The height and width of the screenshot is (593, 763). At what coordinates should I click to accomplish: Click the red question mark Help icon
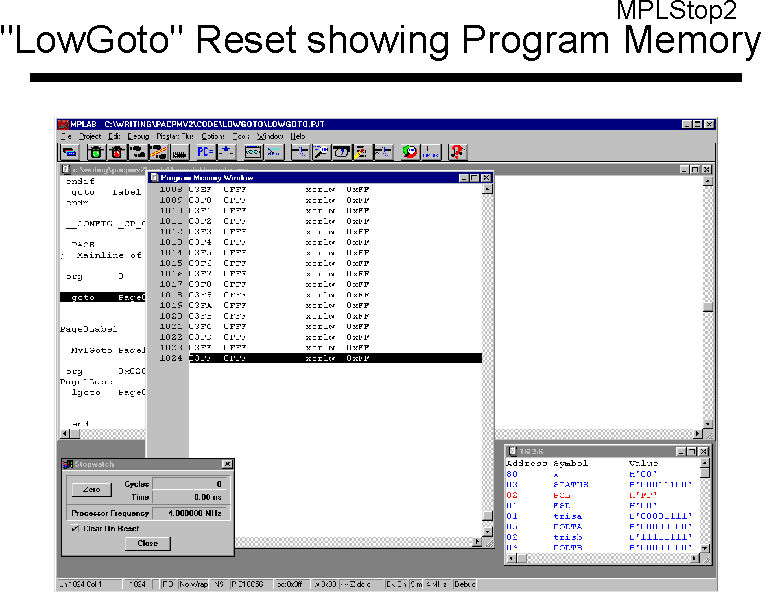(457, 152)
